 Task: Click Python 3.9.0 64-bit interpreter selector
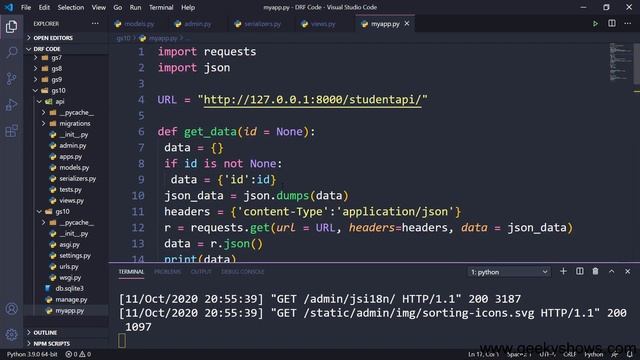point(32,354)
